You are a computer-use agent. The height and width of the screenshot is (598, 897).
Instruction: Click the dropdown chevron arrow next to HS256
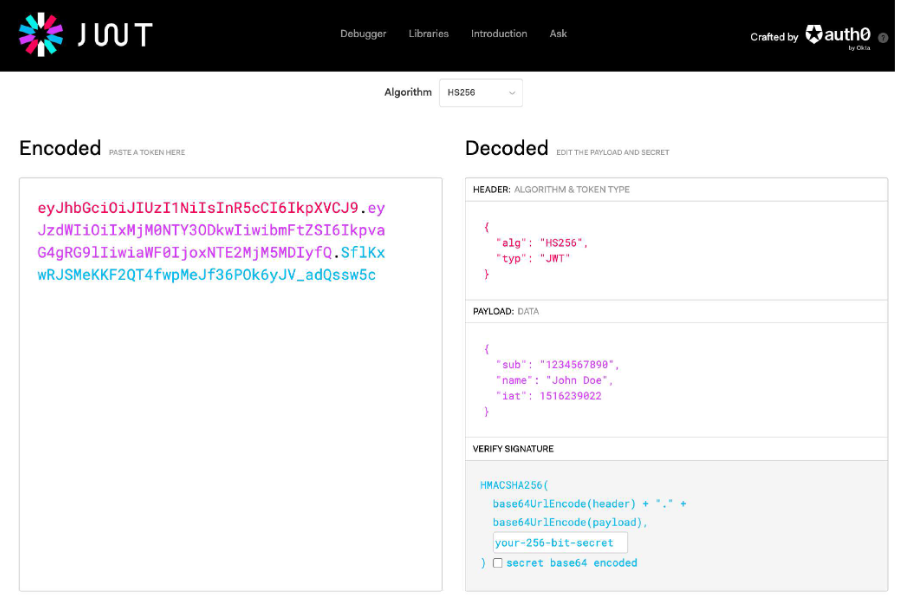pyautogui.click(x=512, y=93)
